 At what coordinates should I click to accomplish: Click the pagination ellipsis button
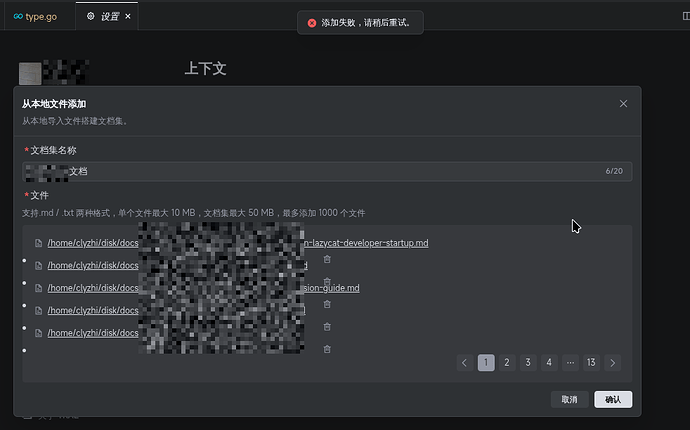pos(570,363)
